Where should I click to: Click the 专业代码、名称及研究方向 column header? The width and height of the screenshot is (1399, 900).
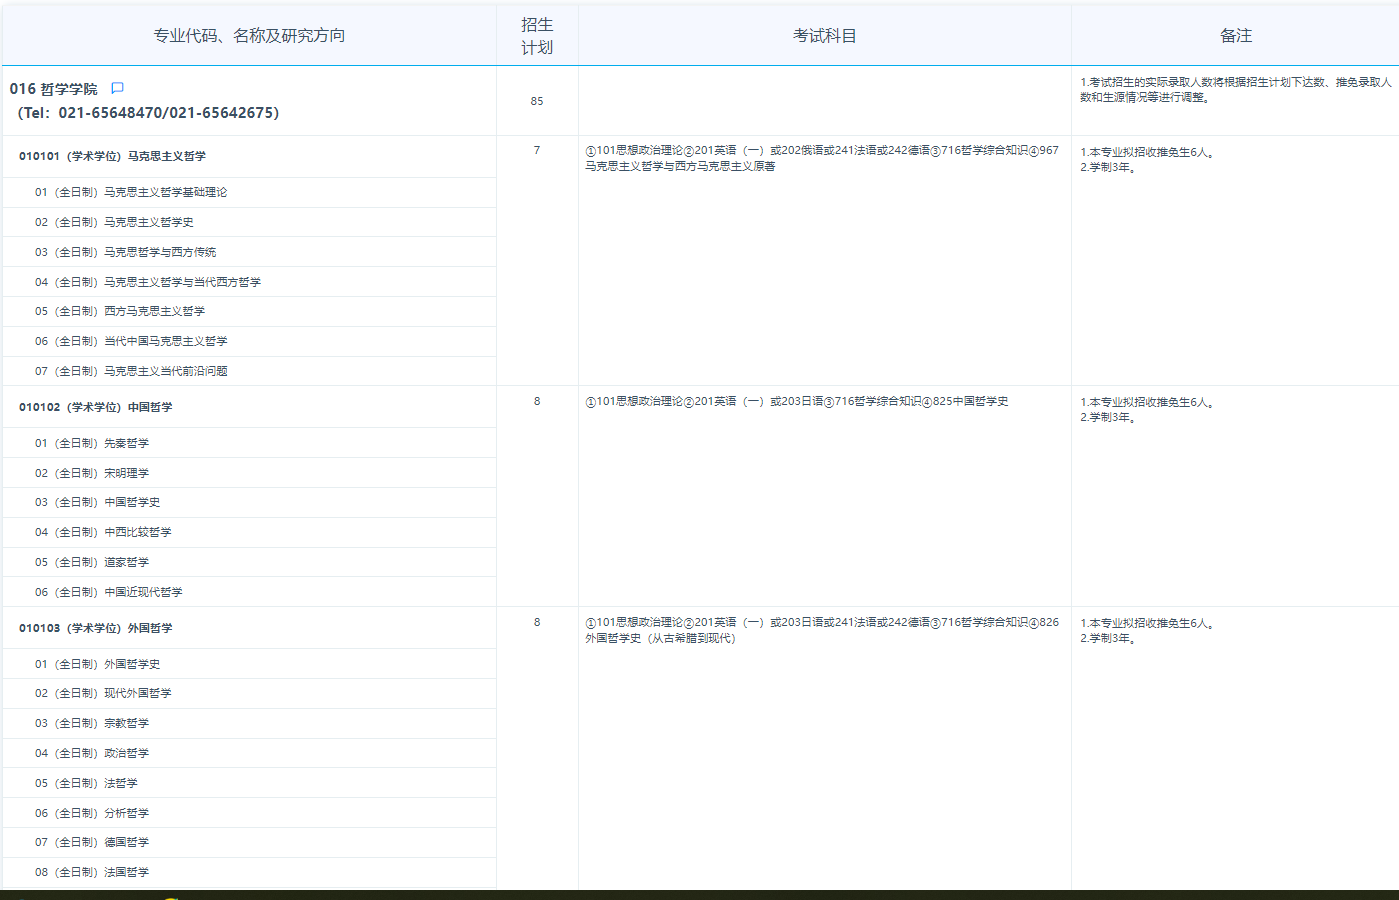tap(249, 36)
